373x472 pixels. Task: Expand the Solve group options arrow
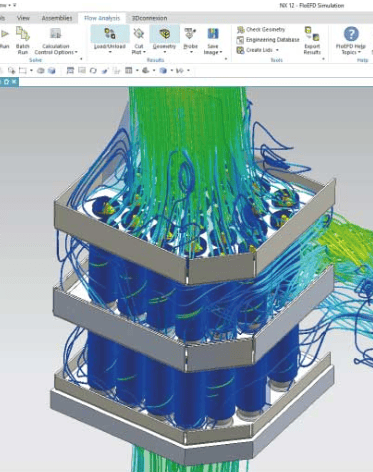(81, 59)
